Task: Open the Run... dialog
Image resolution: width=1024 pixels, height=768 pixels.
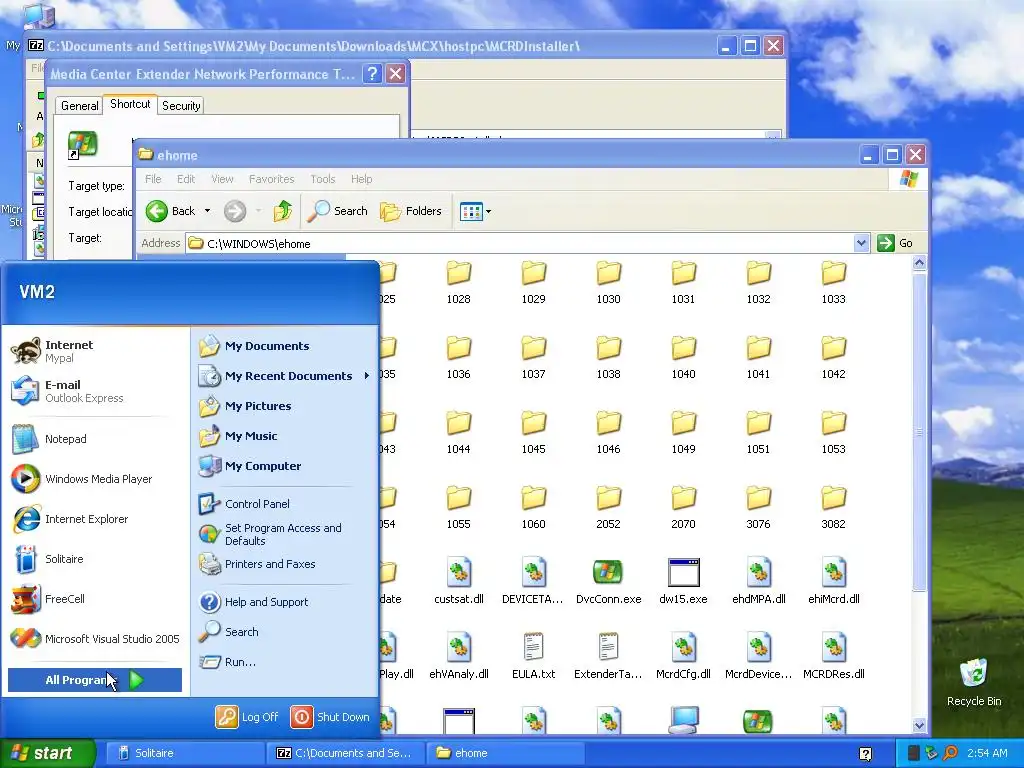Action: (284, 662)
